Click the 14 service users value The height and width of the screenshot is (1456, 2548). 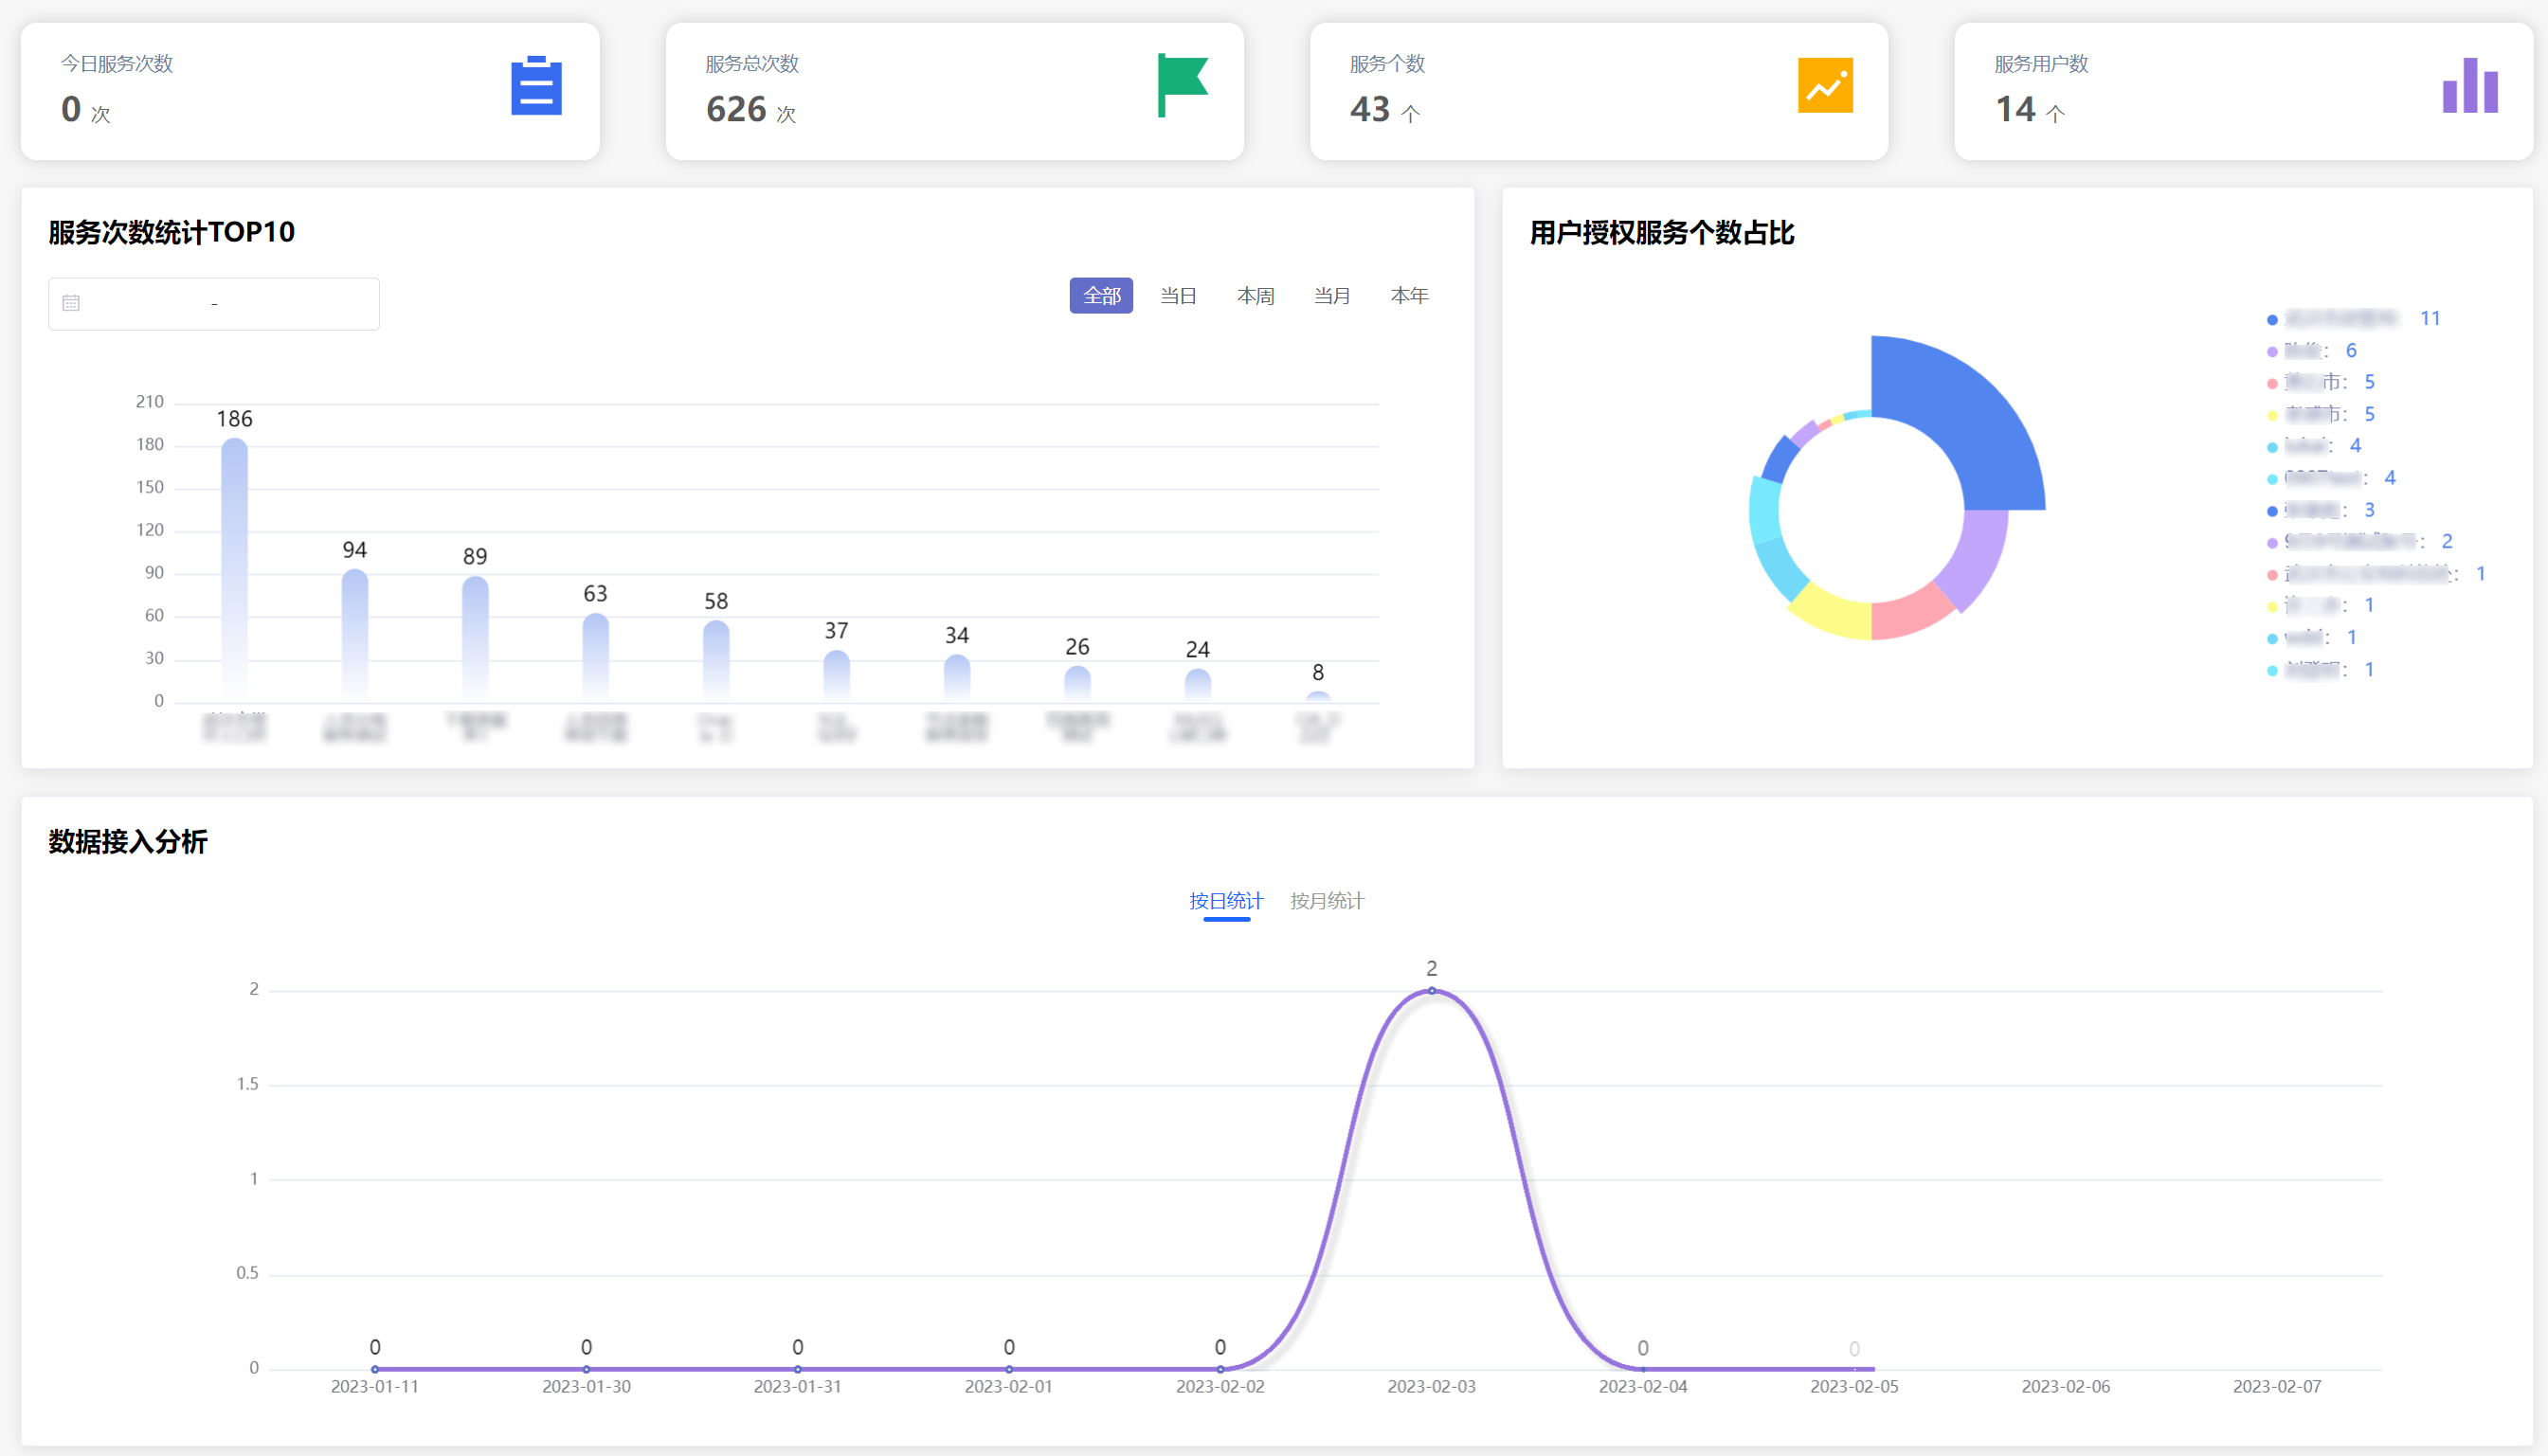pos(2015,109)
